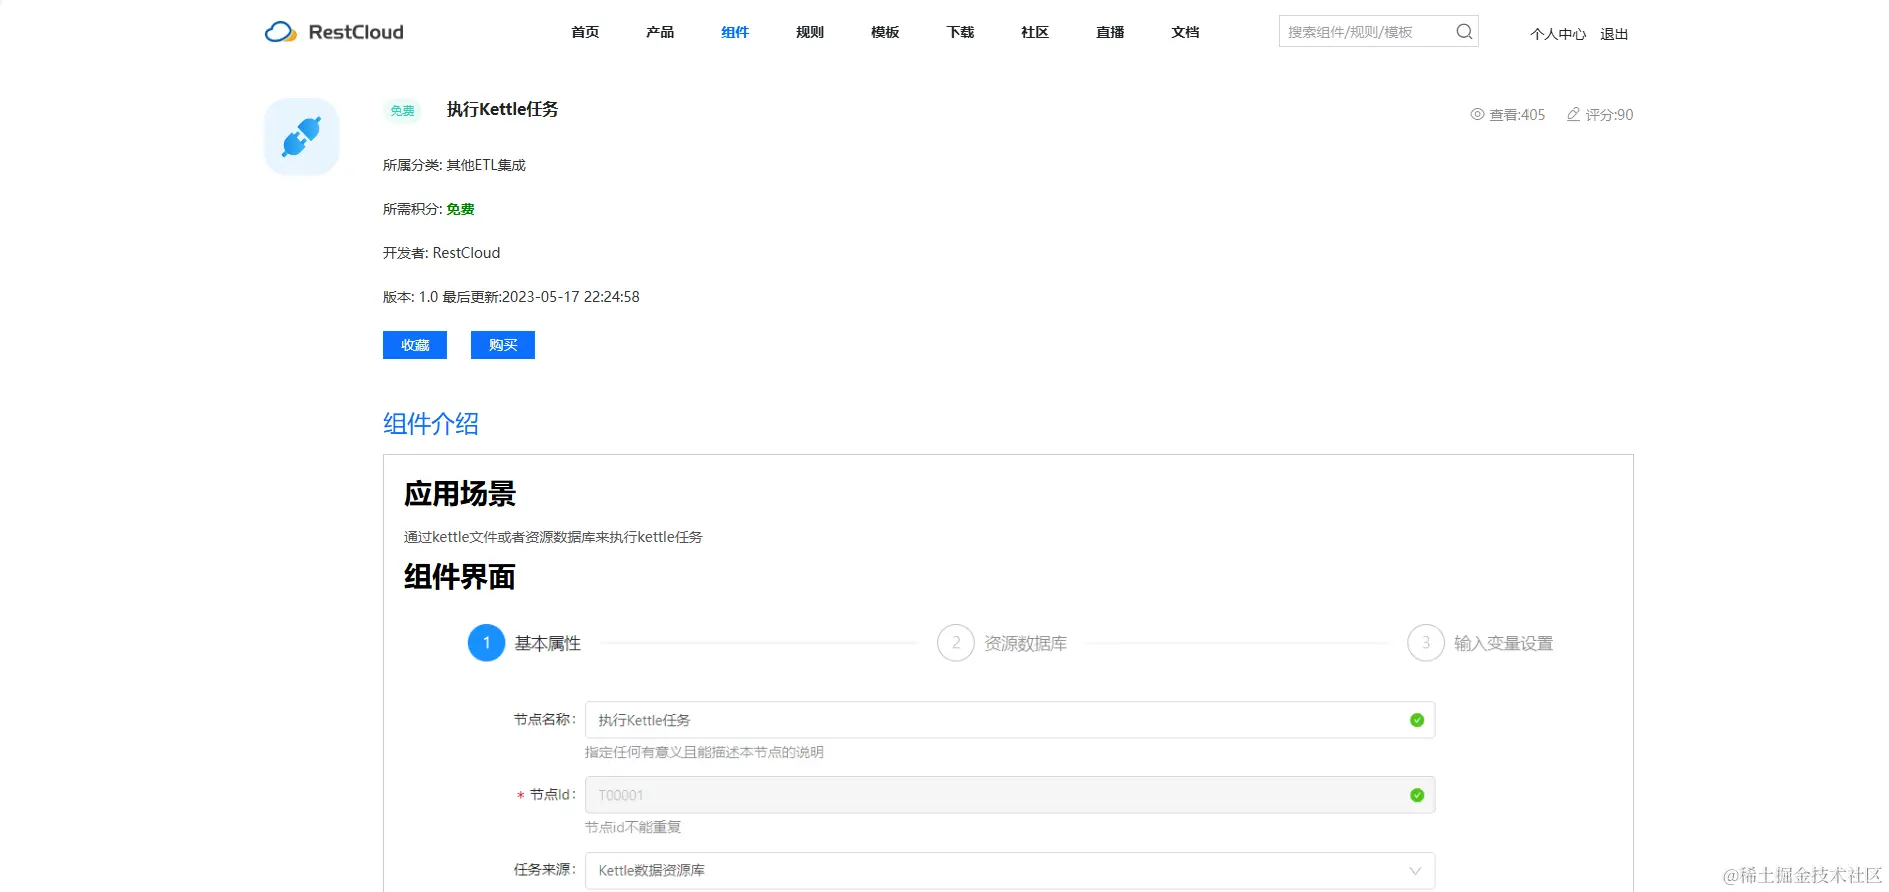1889x892 pixels.
Task: Open the 产品 menu item
Action: tap(660, 32)
